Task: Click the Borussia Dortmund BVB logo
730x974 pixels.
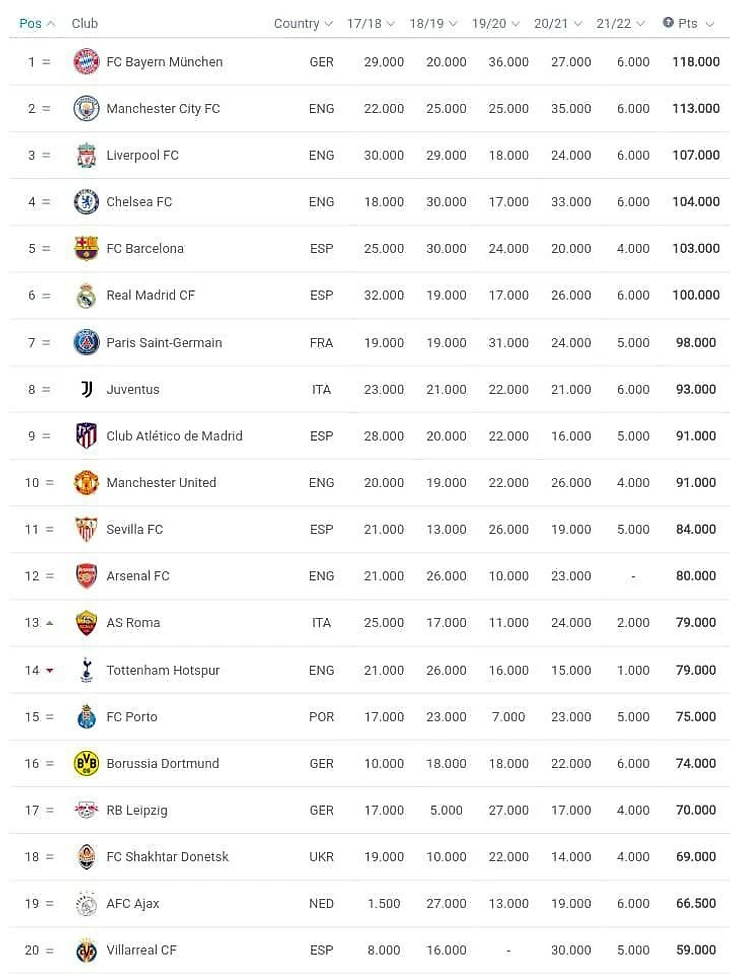Action: pyautogui.click(x=86, y=763)
